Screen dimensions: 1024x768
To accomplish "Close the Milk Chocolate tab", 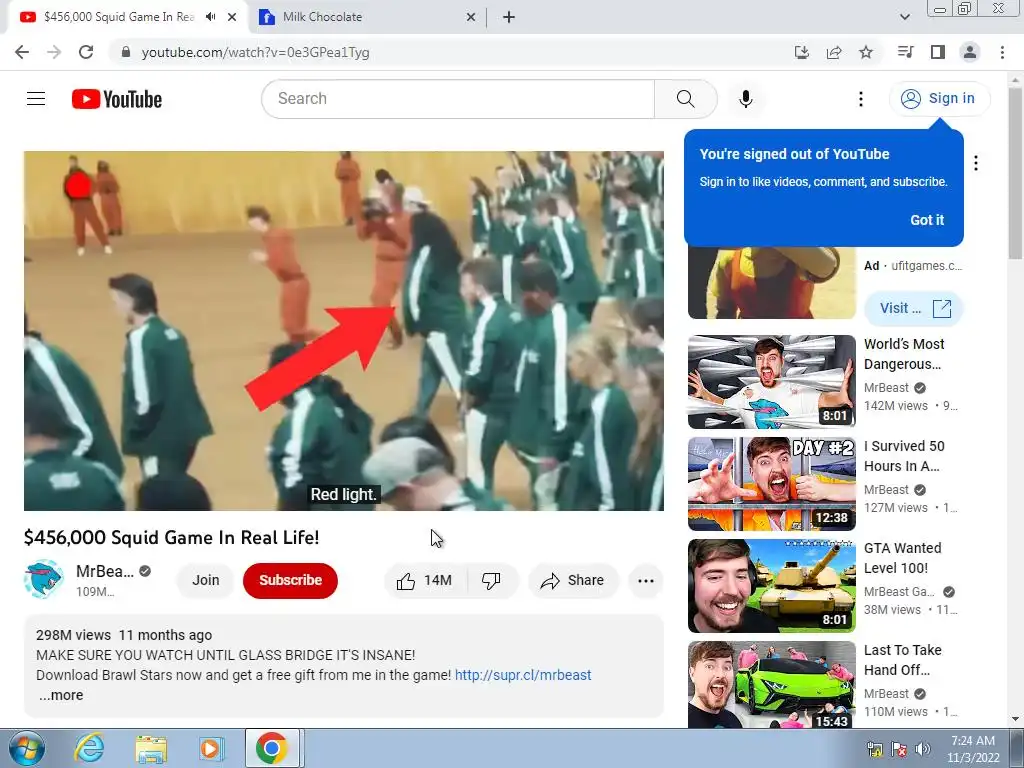I will tap(471, 17).
